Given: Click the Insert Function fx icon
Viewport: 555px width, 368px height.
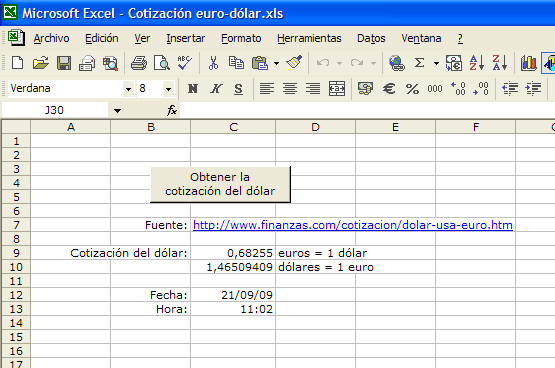Looking at the screenshot, I should coord(172,110).
